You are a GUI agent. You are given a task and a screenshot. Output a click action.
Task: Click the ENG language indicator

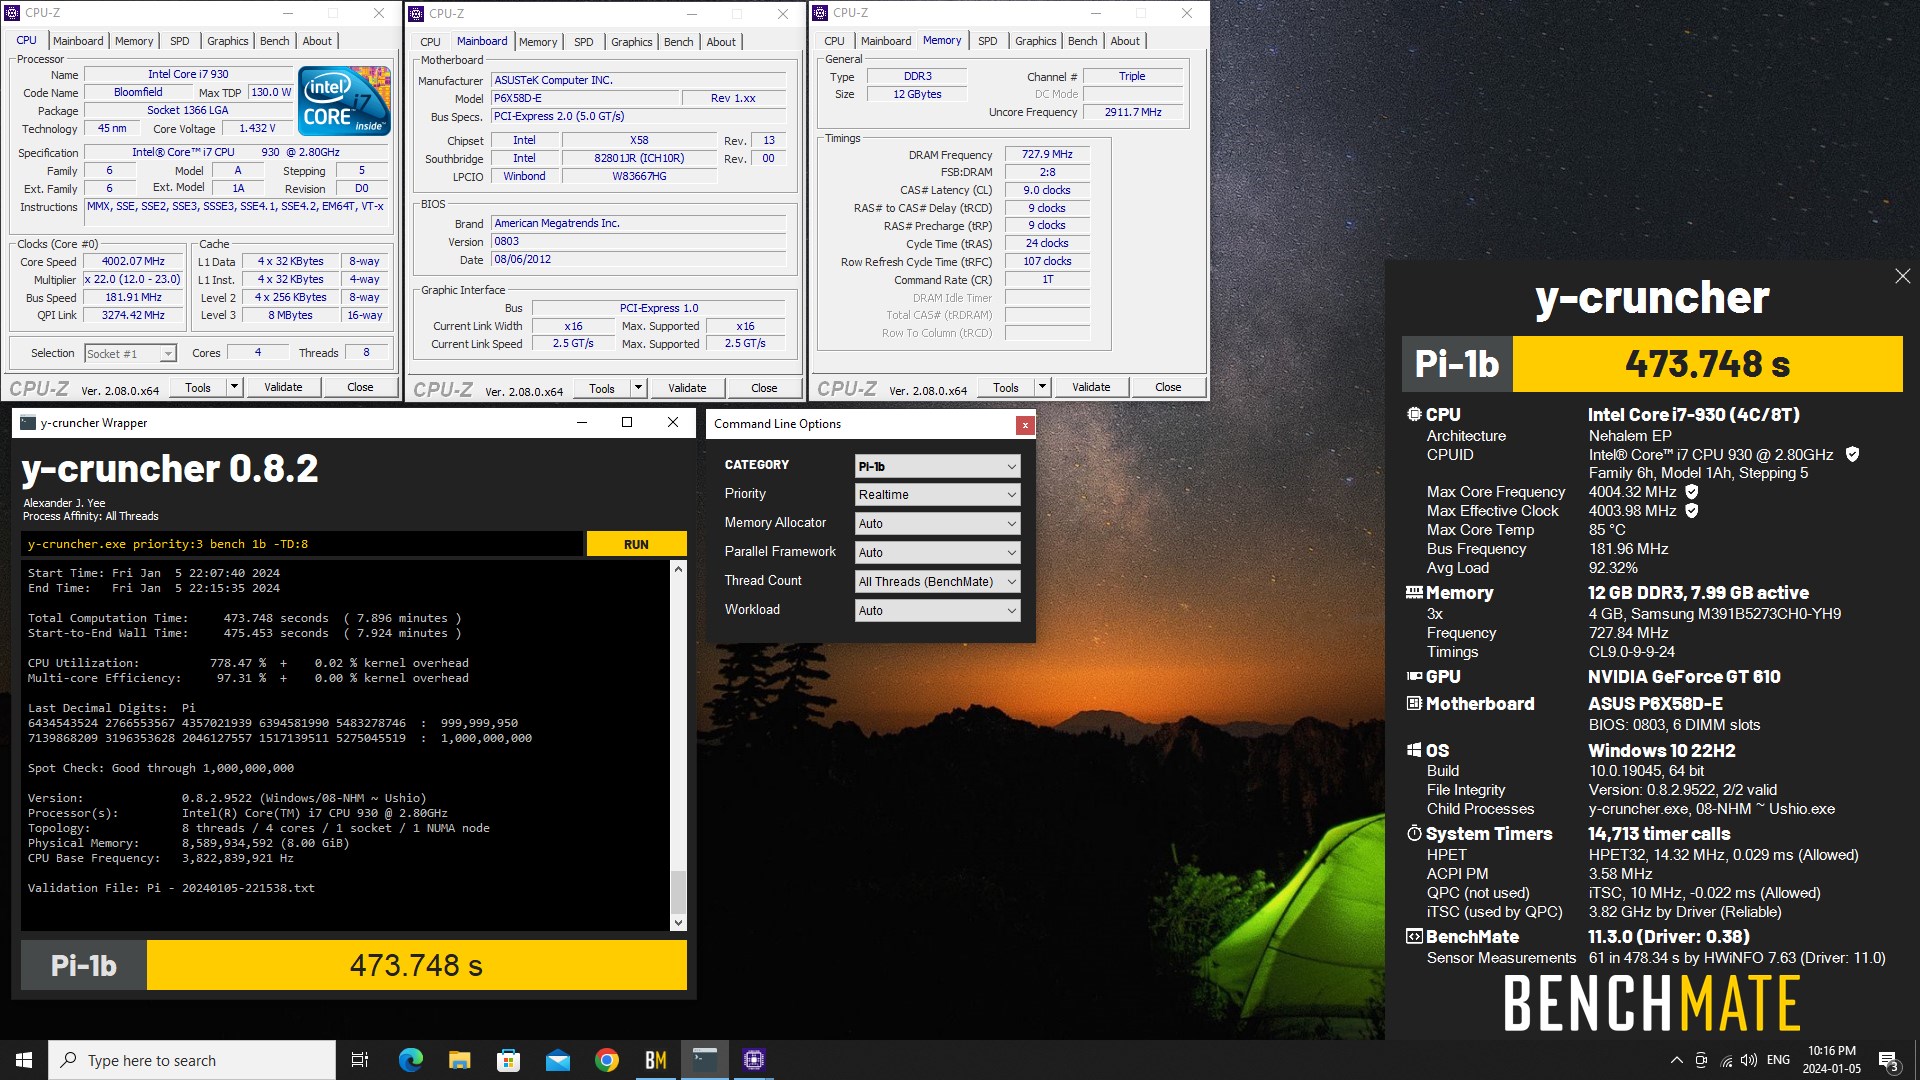(x=1778, y=1060)
